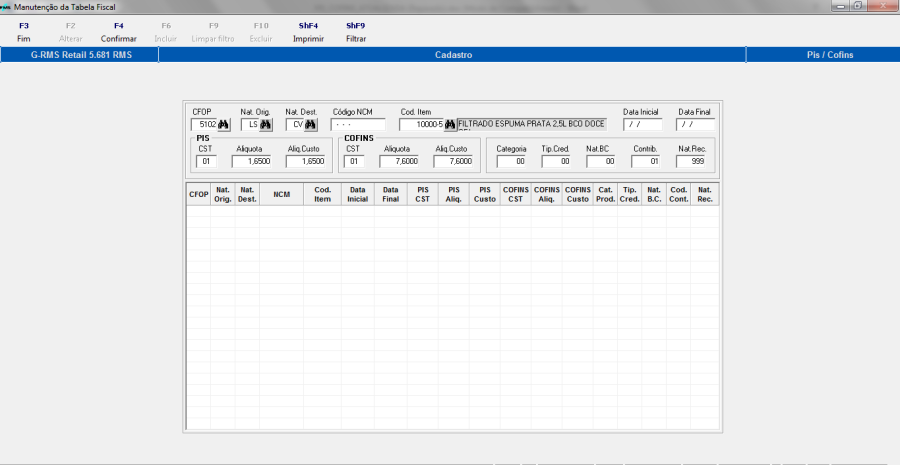Click the F2 Alterar toolbar button

[71, 32]
